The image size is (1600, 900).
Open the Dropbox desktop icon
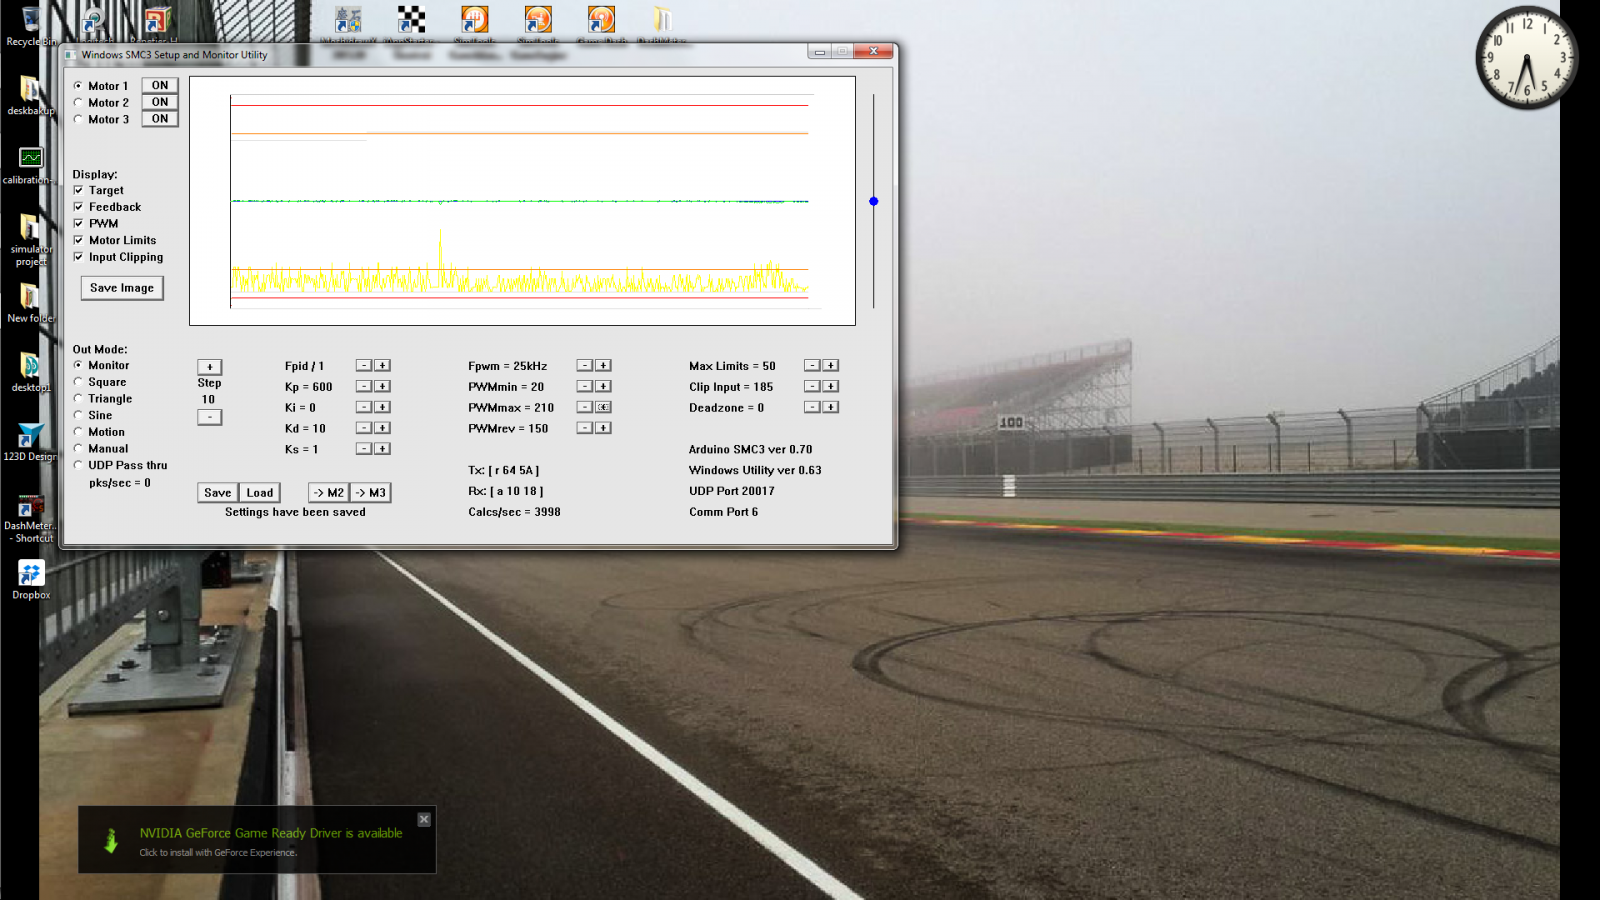pos(30,580)
